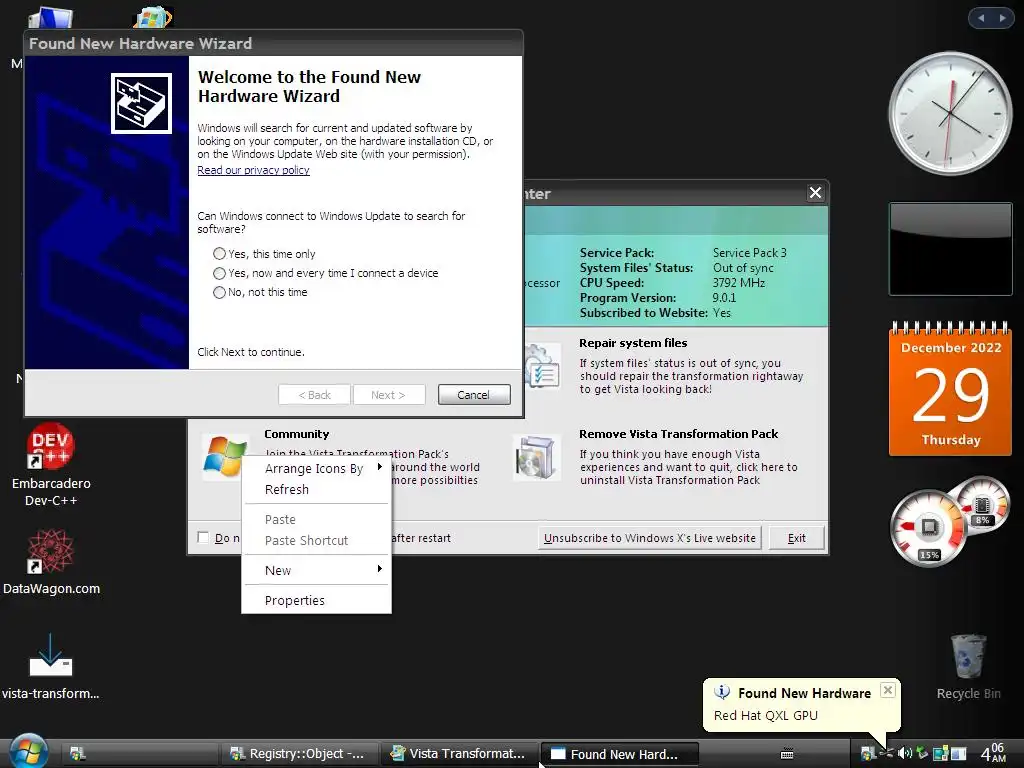
Task: Click the 'Out of sync' status value
Action: coord(743,267)
